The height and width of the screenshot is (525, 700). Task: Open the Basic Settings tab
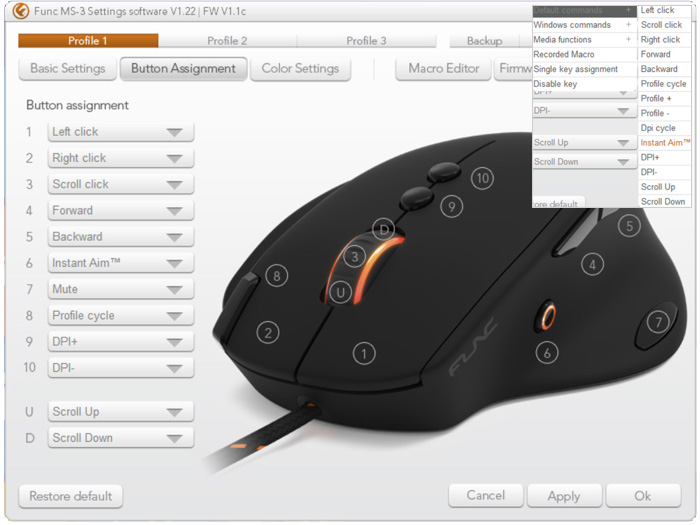[68, 69]
